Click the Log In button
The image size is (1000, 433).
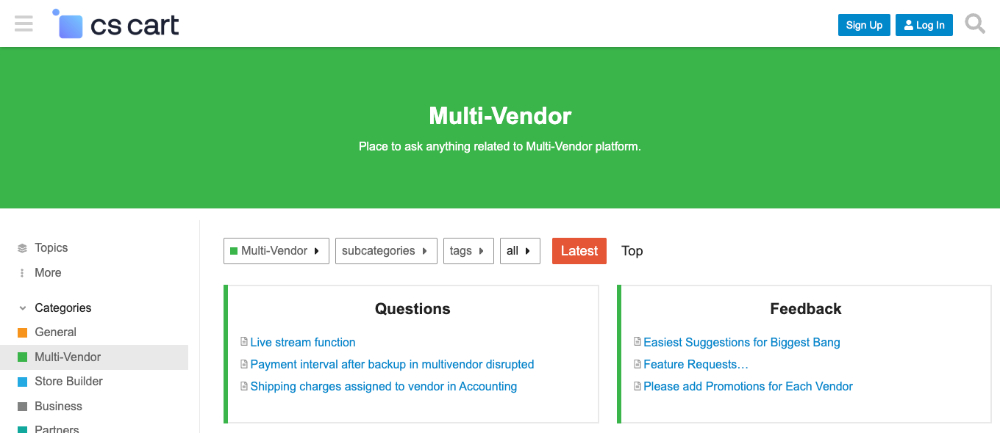[924, 25]
